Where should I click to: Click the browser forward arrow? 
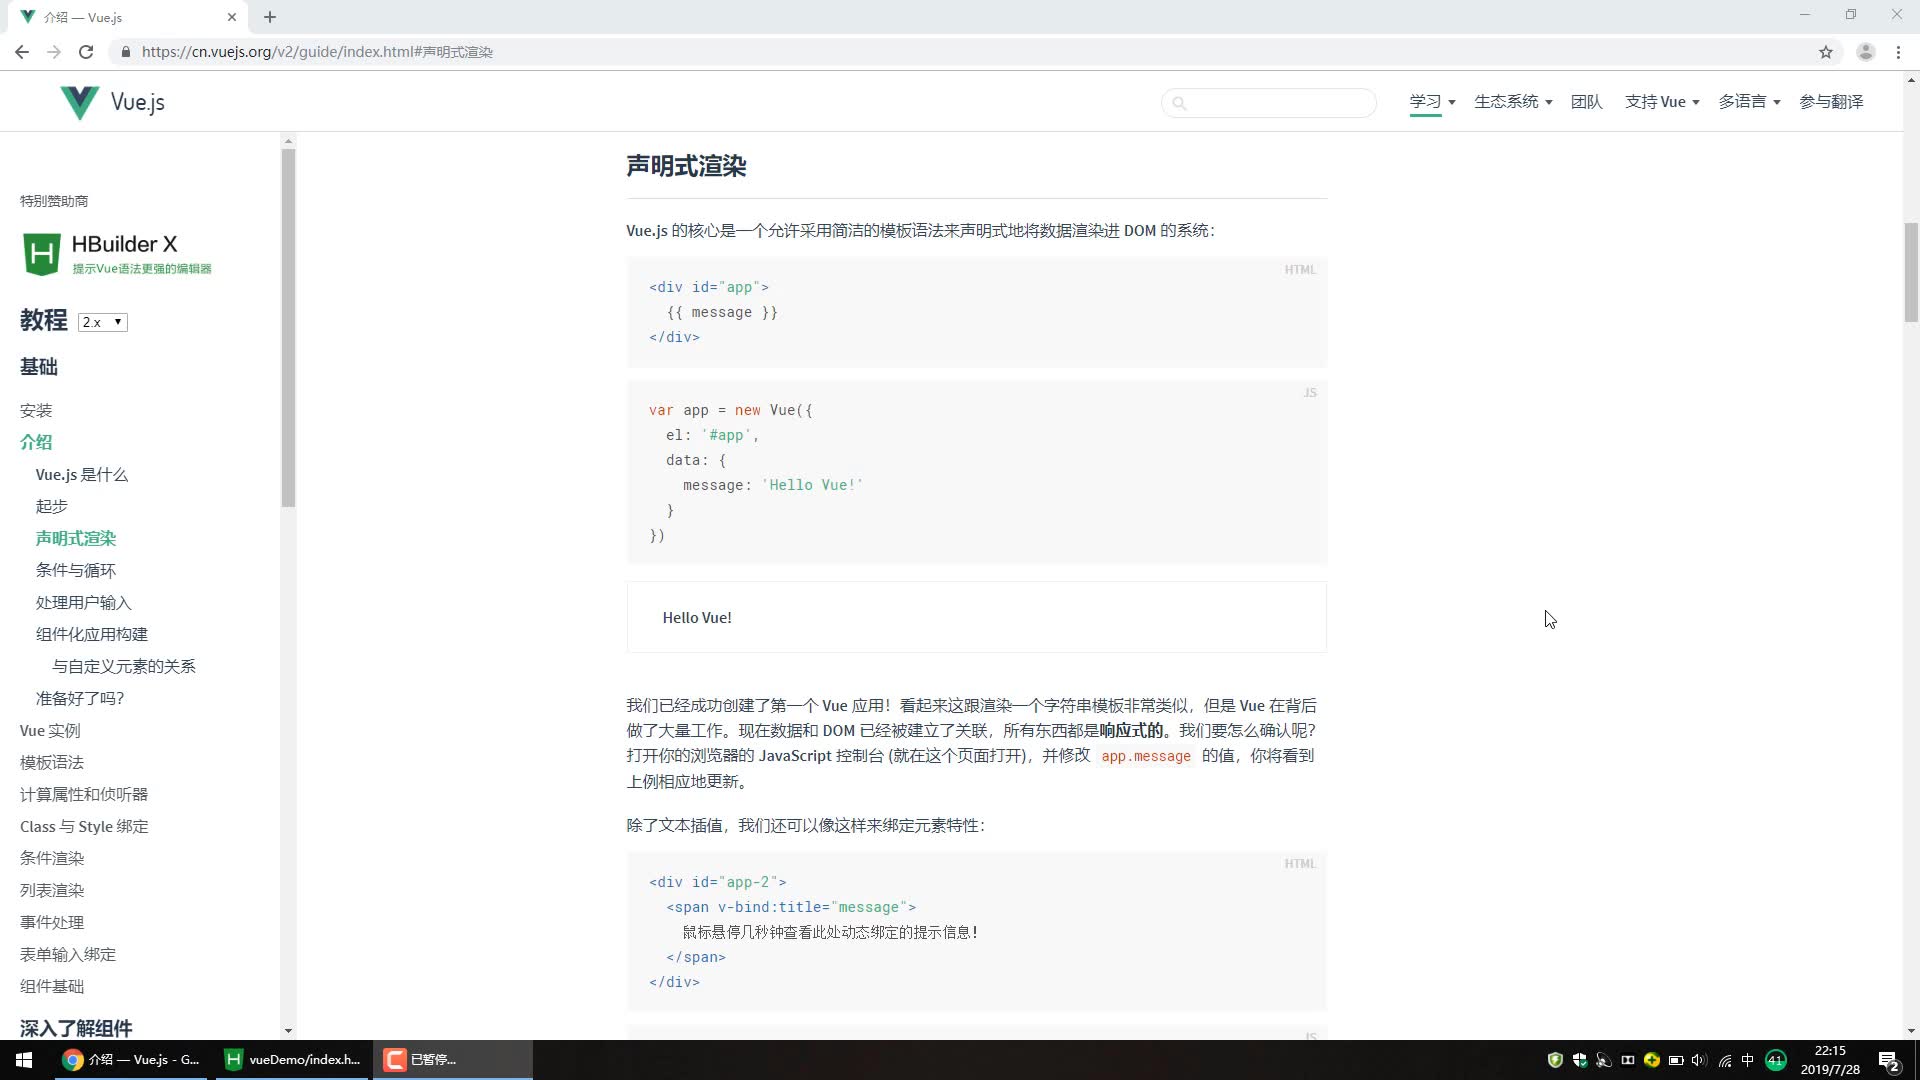coord(54,52)
